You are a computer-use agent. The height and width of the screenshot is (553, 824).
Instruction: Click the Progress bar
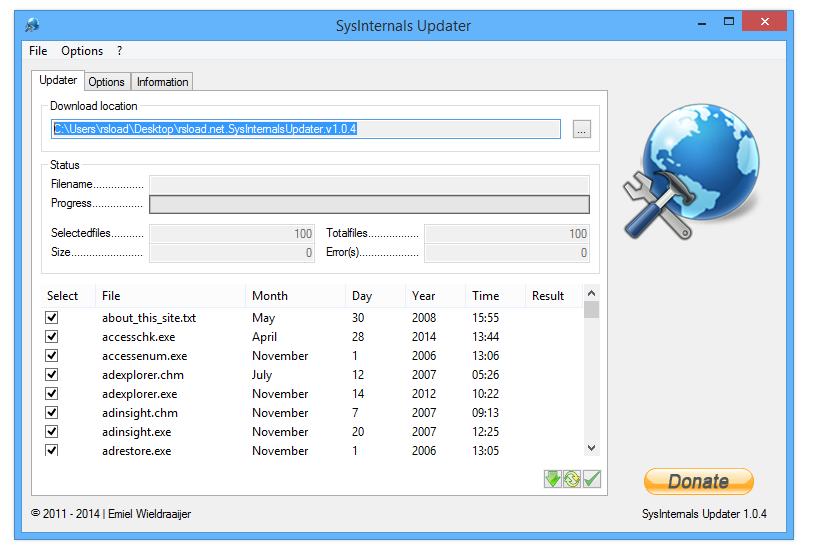click(369, 204)
